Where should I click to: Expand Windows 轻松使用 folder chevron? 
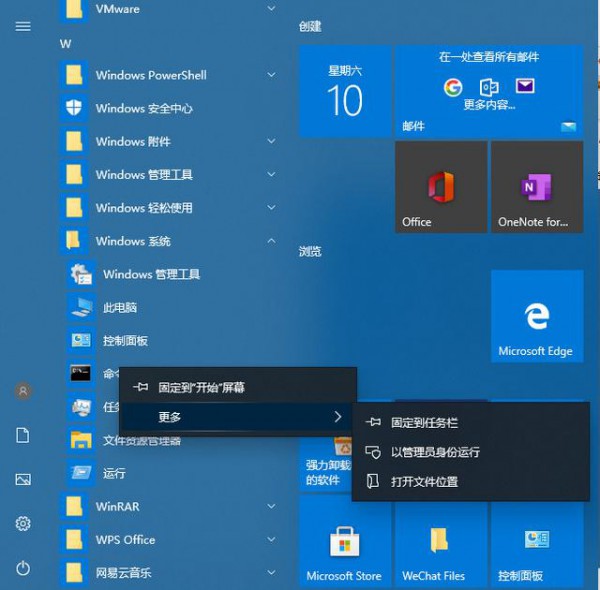[x=271, y=207]
